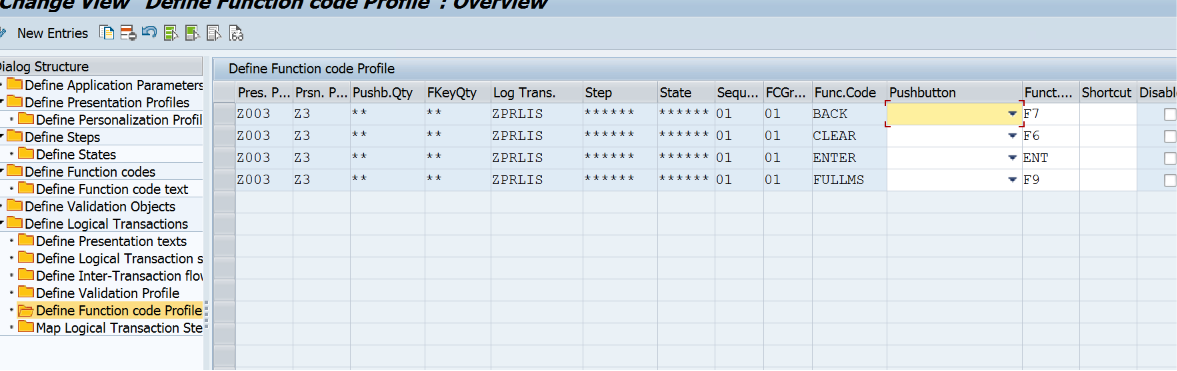This screenshot has height=371, width=1177.
Task: Select the ENTER row using its row selector
Action: click(224, 158)
